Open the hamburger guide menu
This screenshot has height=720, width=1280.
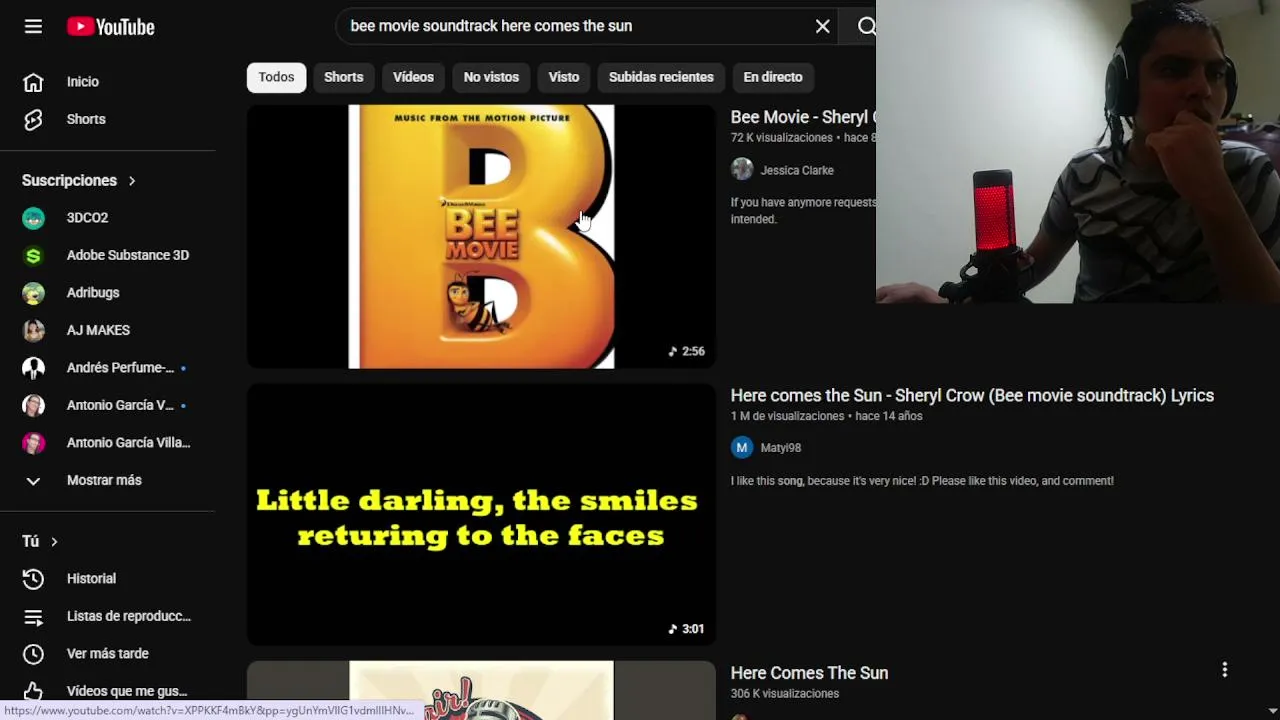pos(33,27)
